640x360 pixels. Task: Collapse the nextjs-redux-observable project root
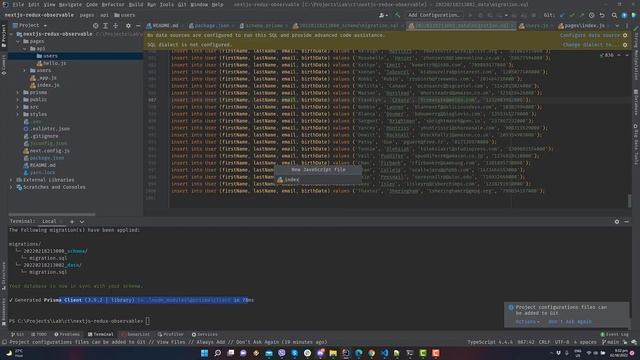(11, 34)
